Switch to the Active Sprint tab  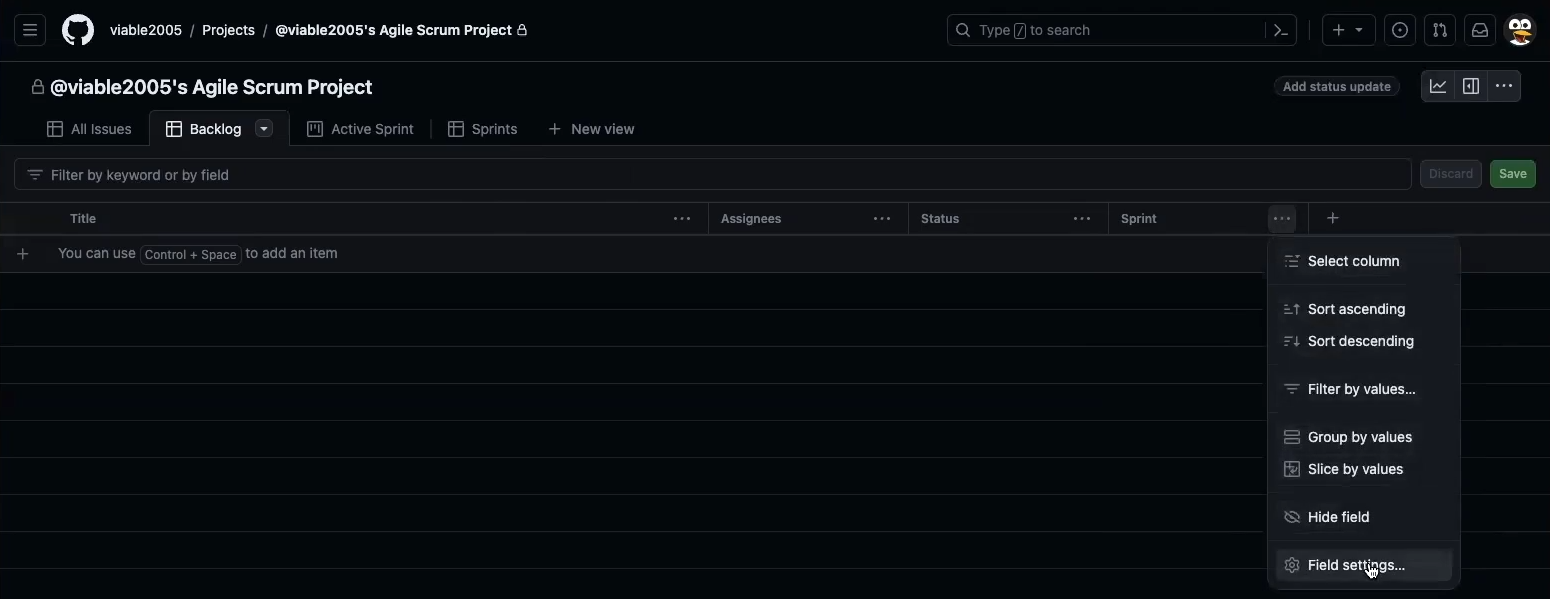[360, 129]
